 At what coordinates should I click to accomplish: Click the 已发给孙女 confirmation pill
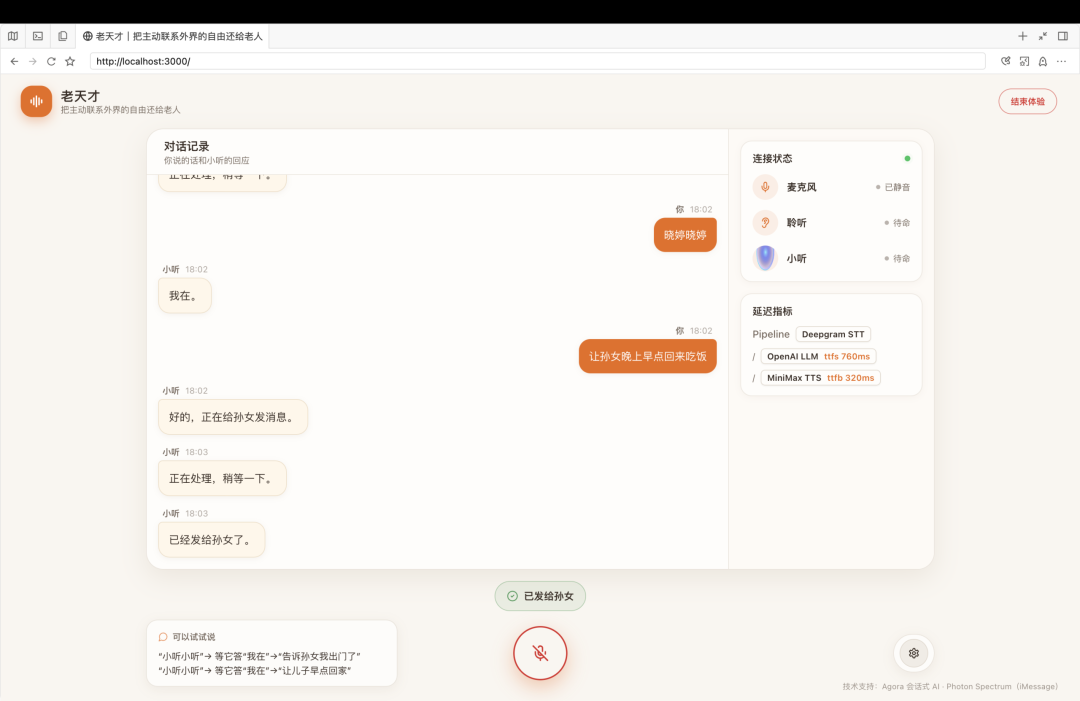tap(540, 596)
